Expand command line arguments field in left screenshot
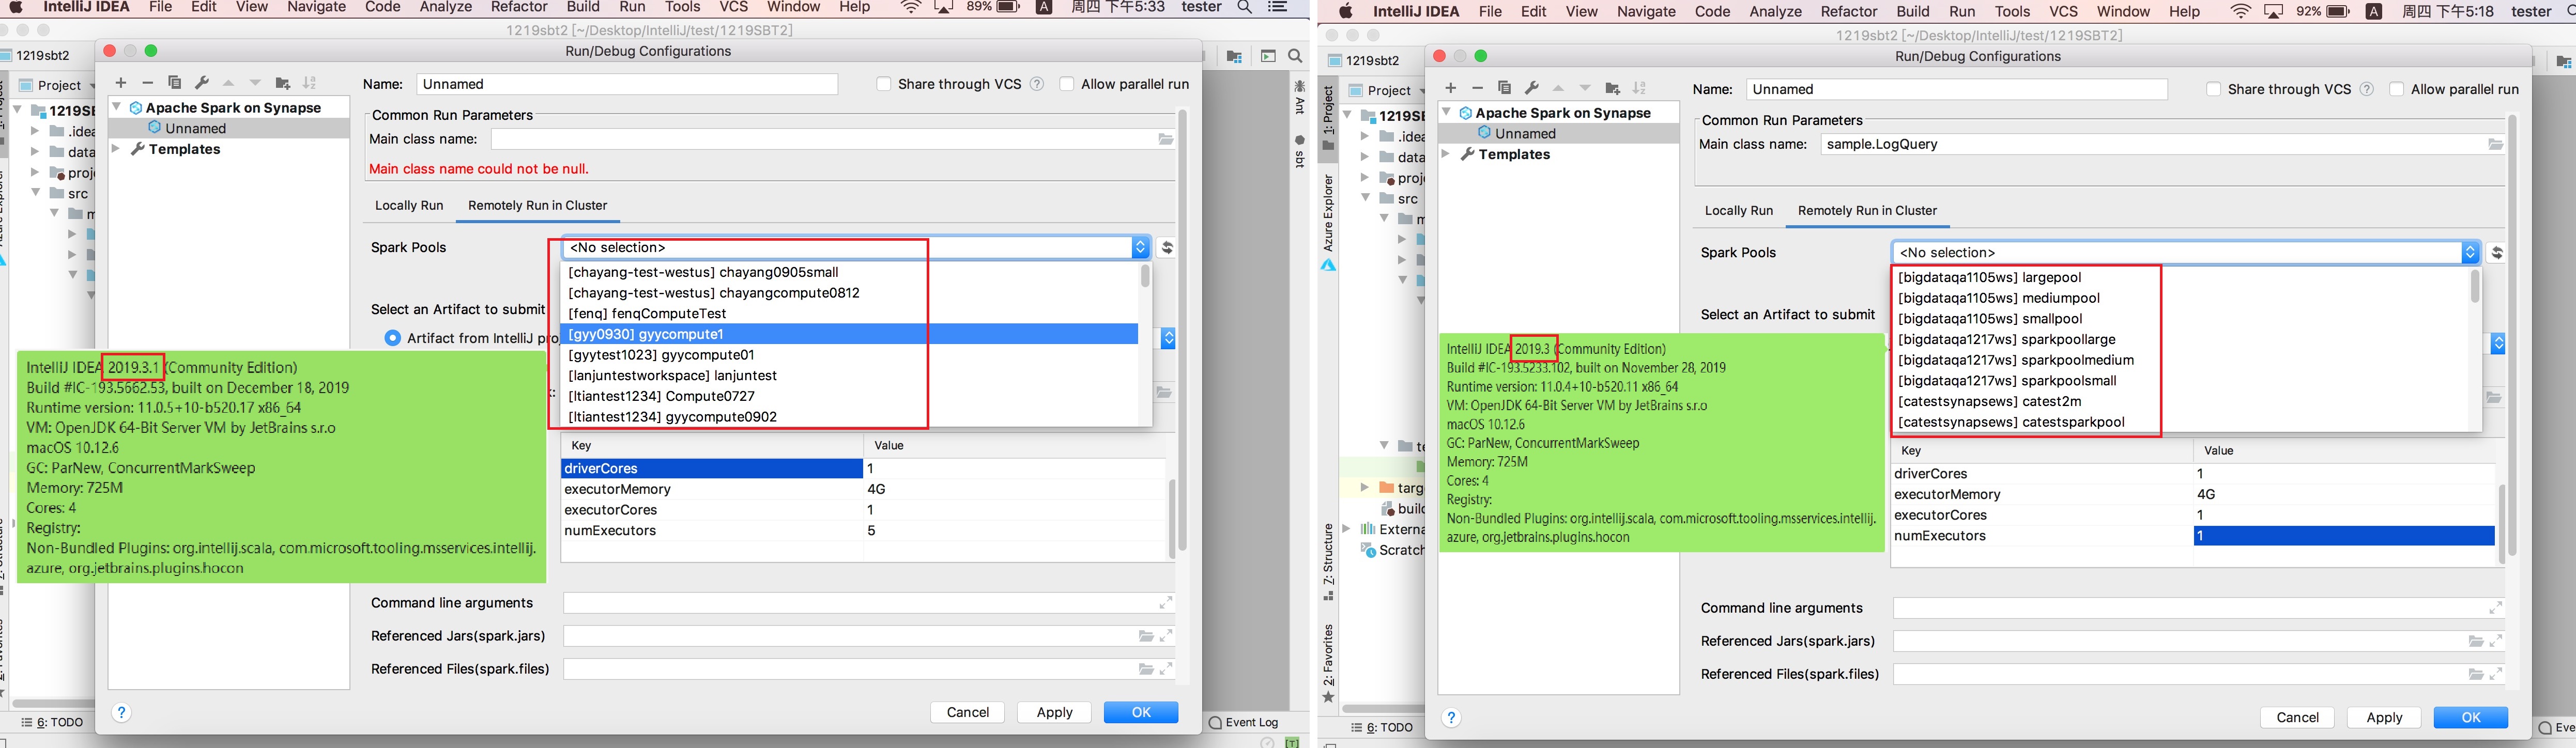The width and height of the screenshot is (2576, 748). (x=1166, y=603)
